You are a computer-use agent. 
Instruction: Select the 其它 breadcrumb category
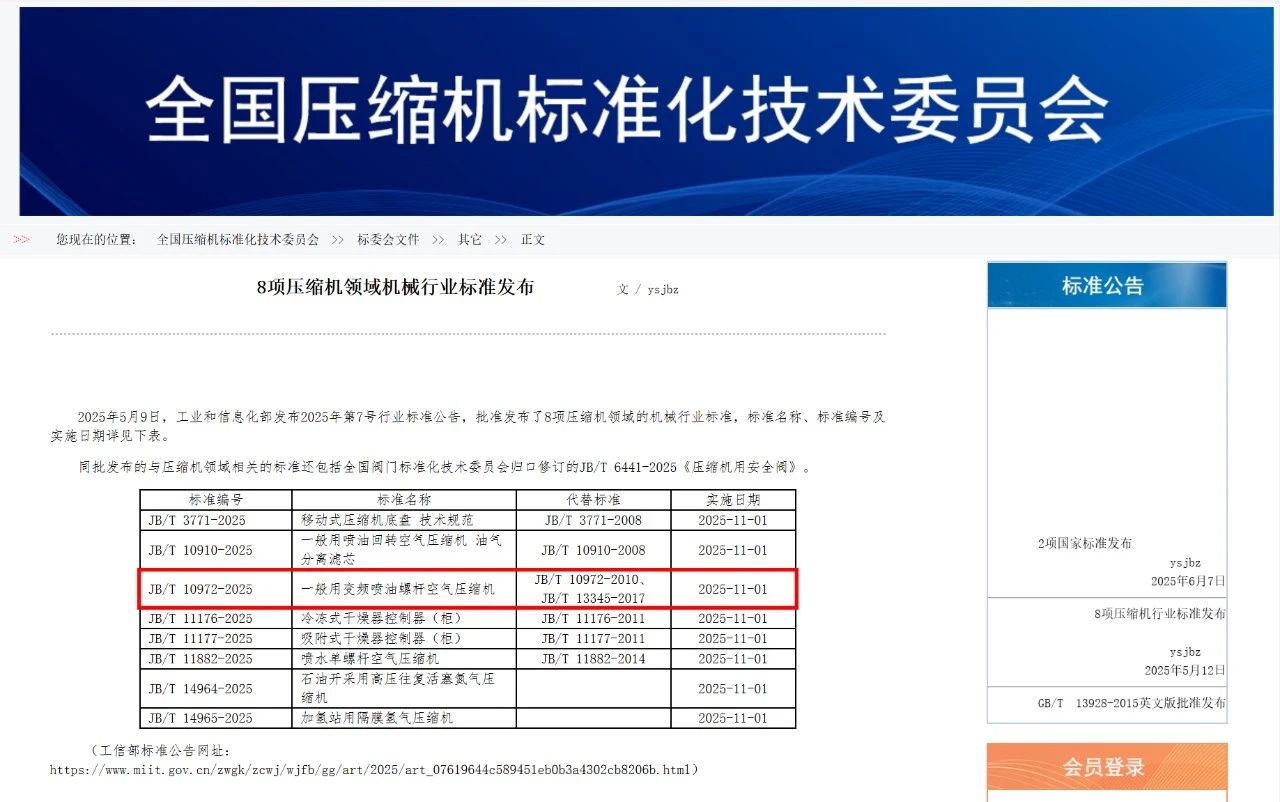(469, 240)
